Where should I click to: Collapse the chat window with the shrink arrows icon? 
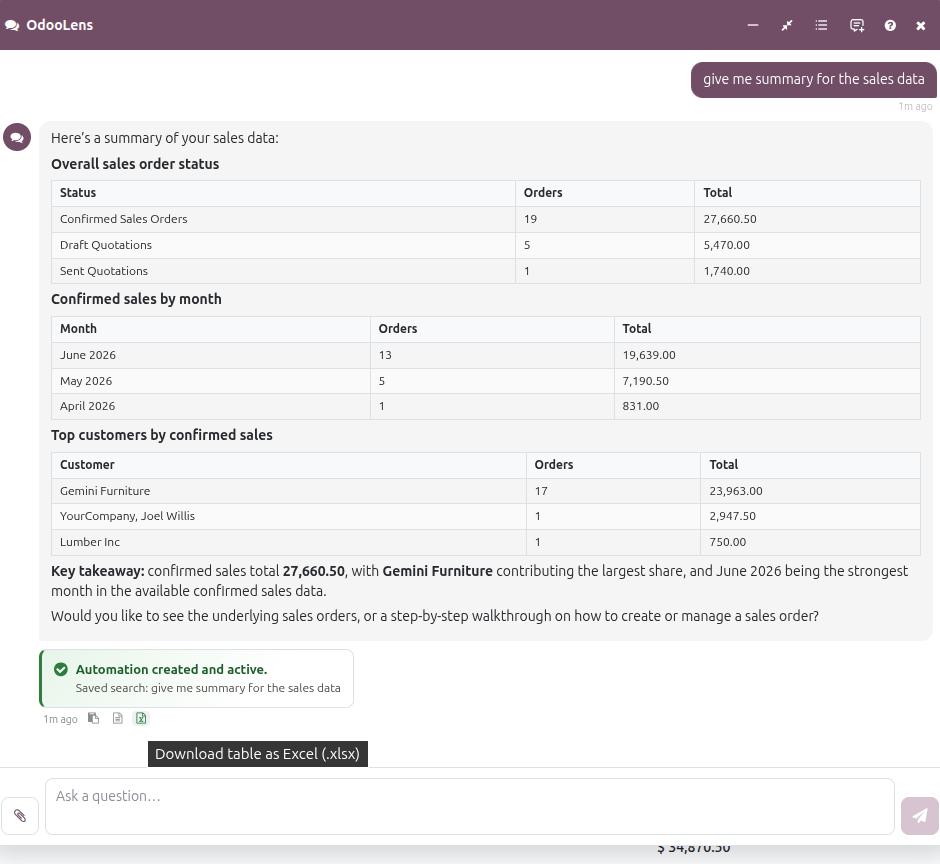787,25
